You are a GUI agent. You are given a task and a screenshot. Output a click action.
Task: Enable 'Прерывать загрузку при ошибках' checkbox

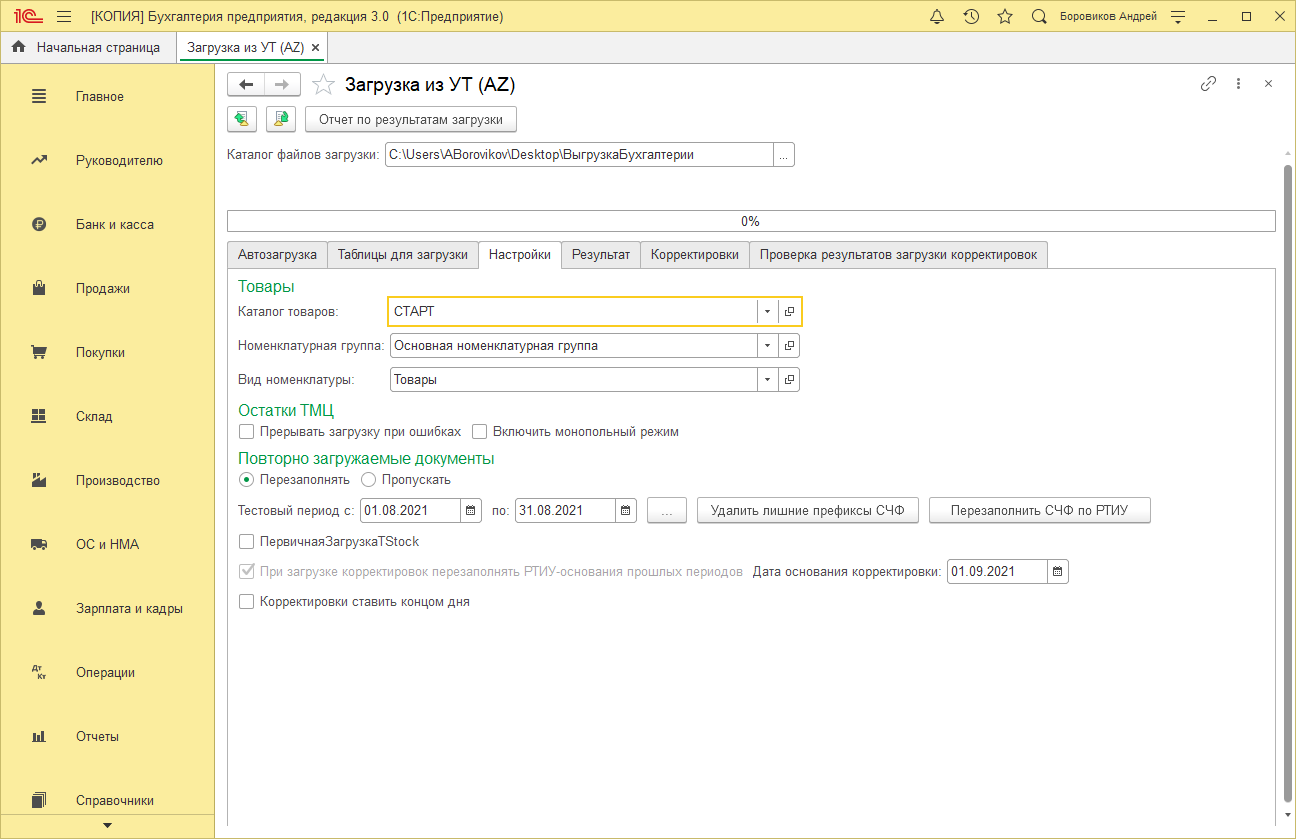click(247, 432)
